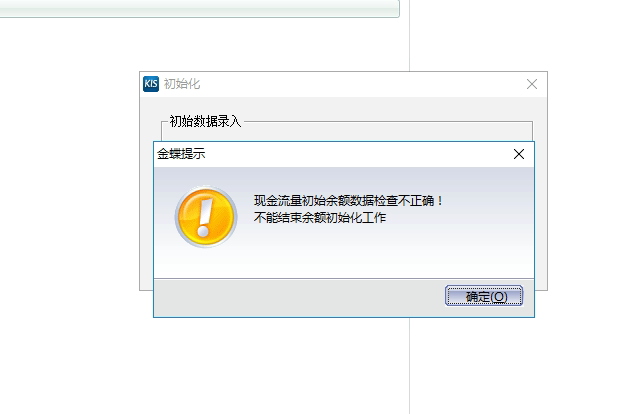The width and height of the screenshot is (633, 414).
Task: Confirm the warning with 确定(O) button
Action: click(484, 296)
